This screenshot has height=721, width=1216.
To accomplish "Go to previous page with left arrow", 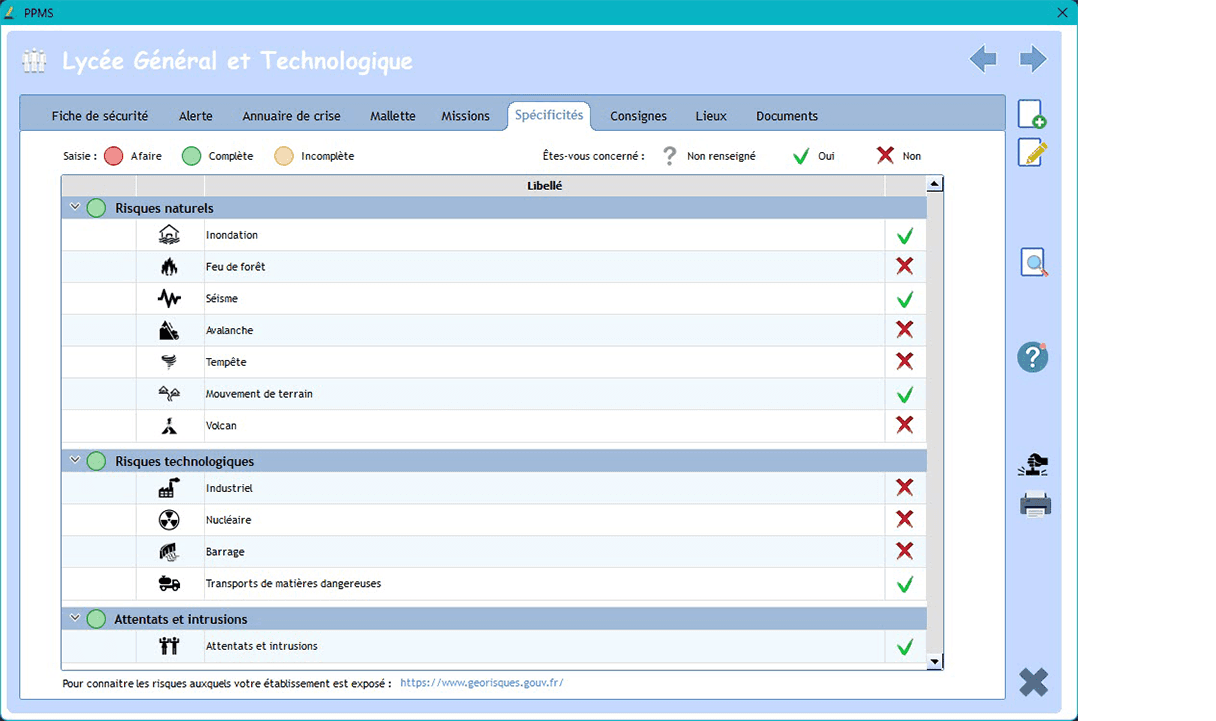I will [x=983, y=60].
